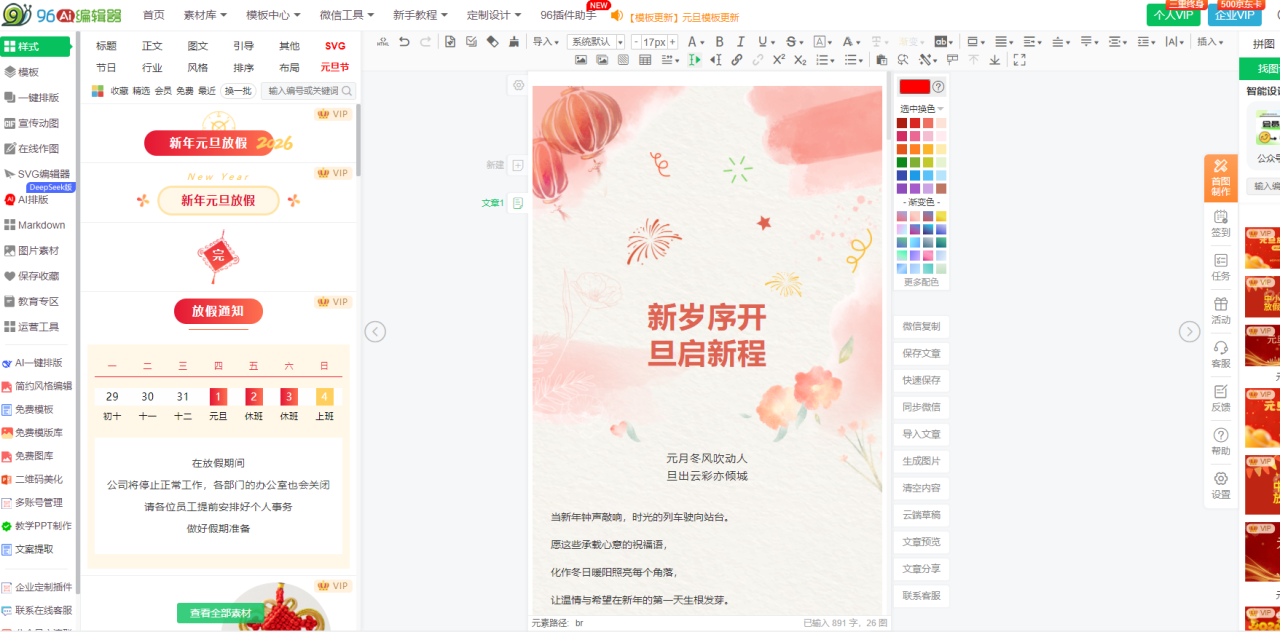
Task: Switch to the 标题 material tab
Action: [106, 46]
